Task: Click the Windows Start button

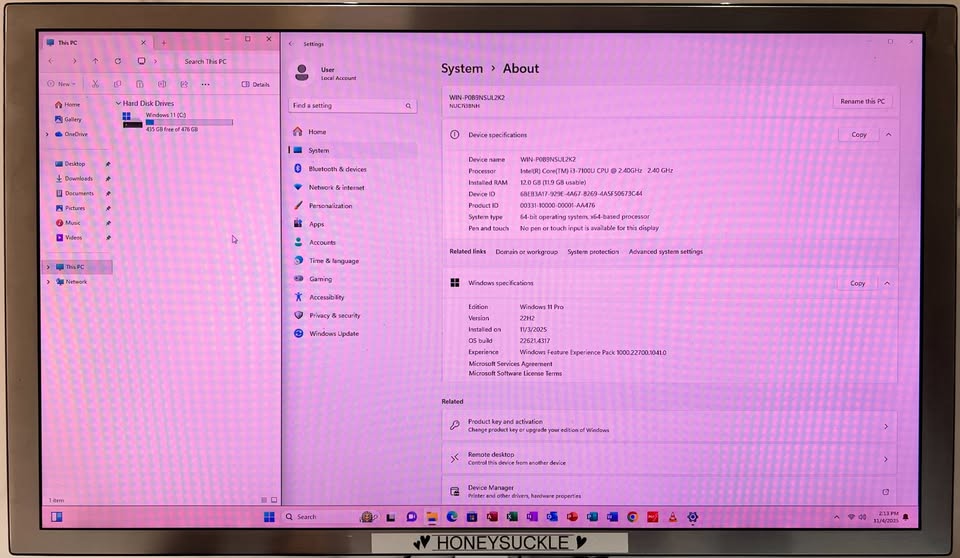Action: 269,517
